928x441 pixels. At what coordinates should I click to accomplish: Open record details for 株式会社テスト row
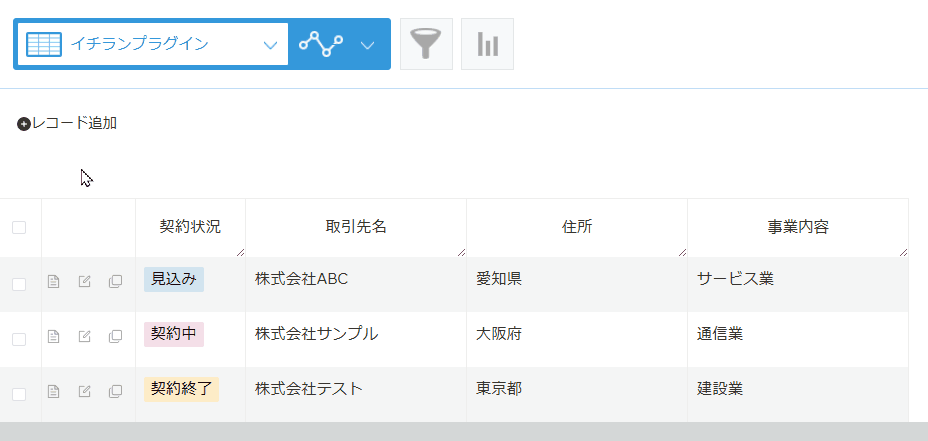[x=54, y=392]
